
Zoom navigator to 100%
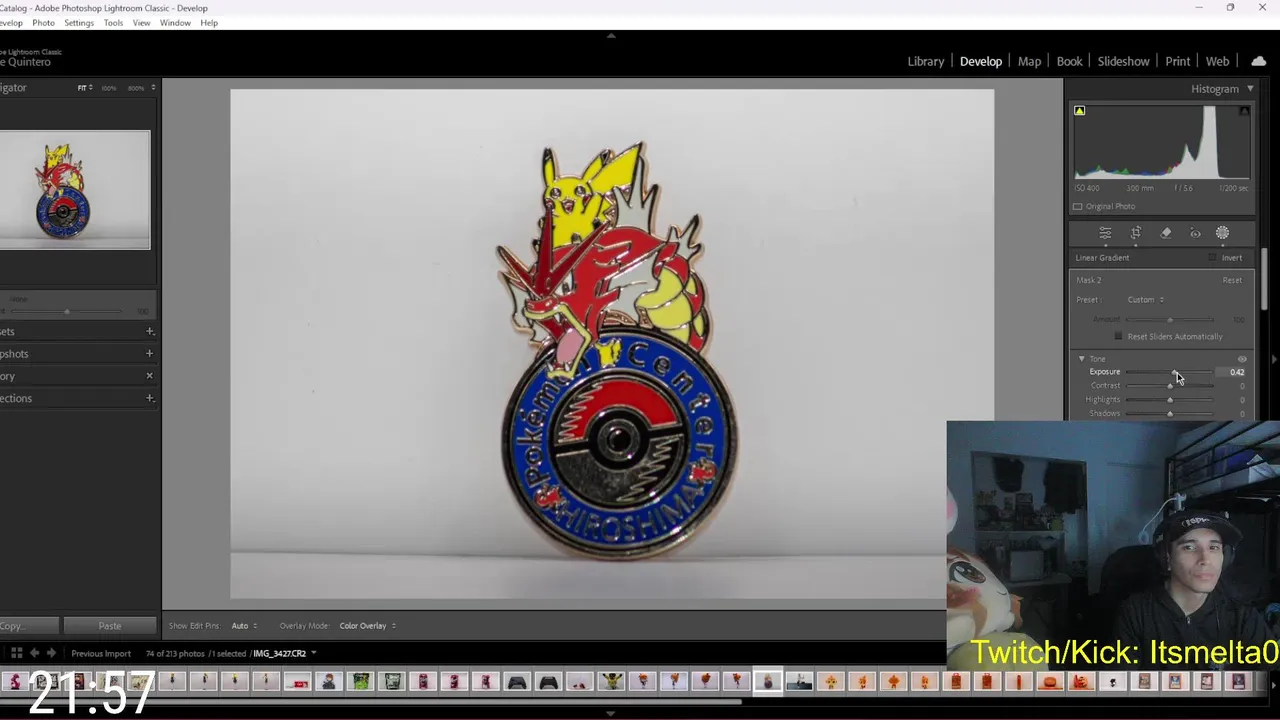(x=108, y=88)
